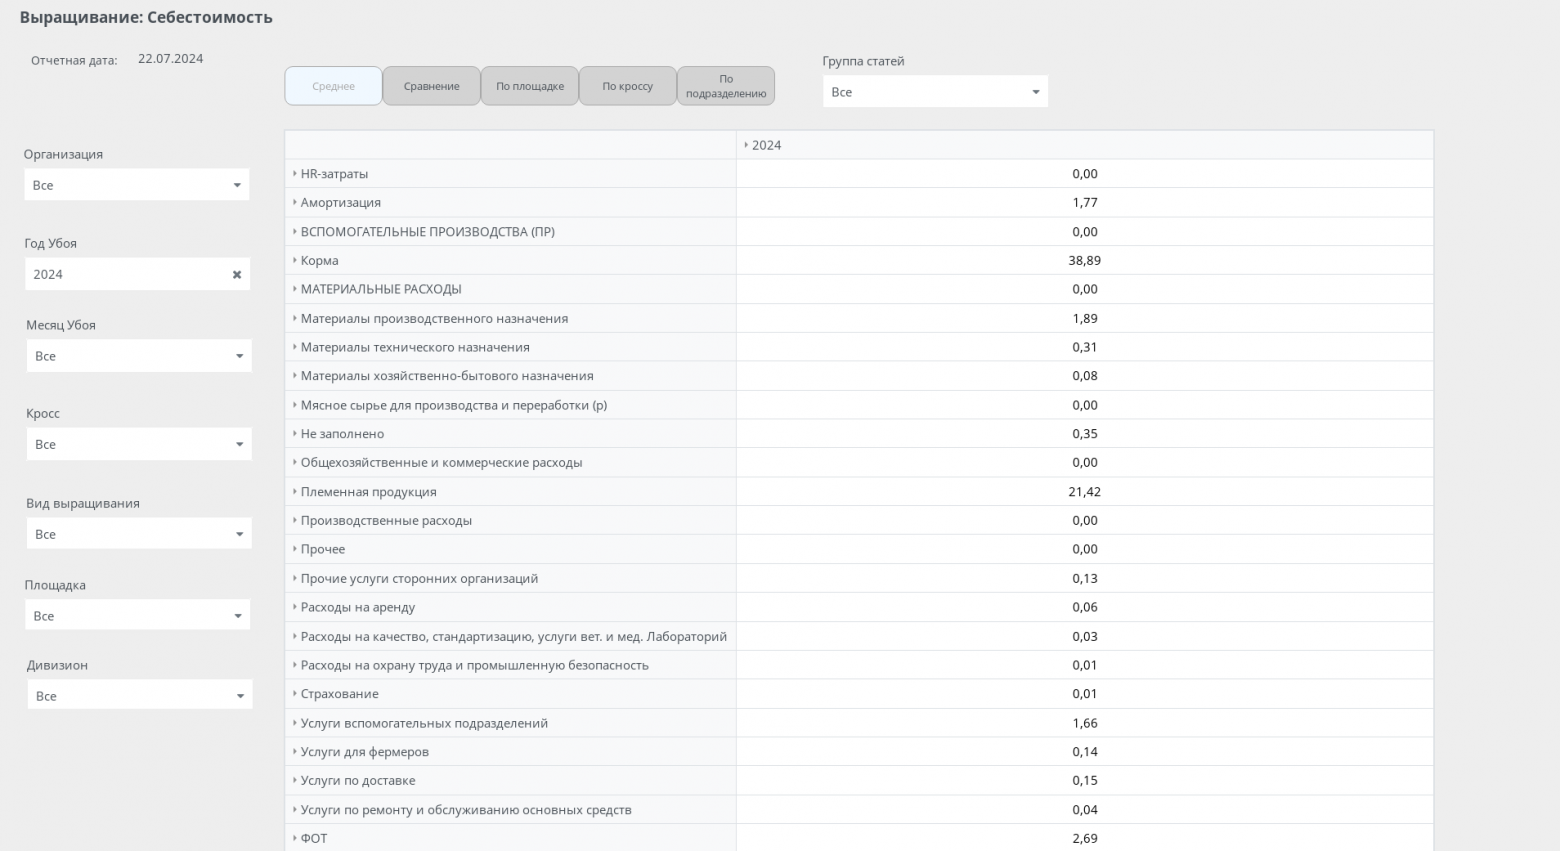Select the По кроссу view
The width and height of the screenshot is (1560, 851).
coord(627,86)
